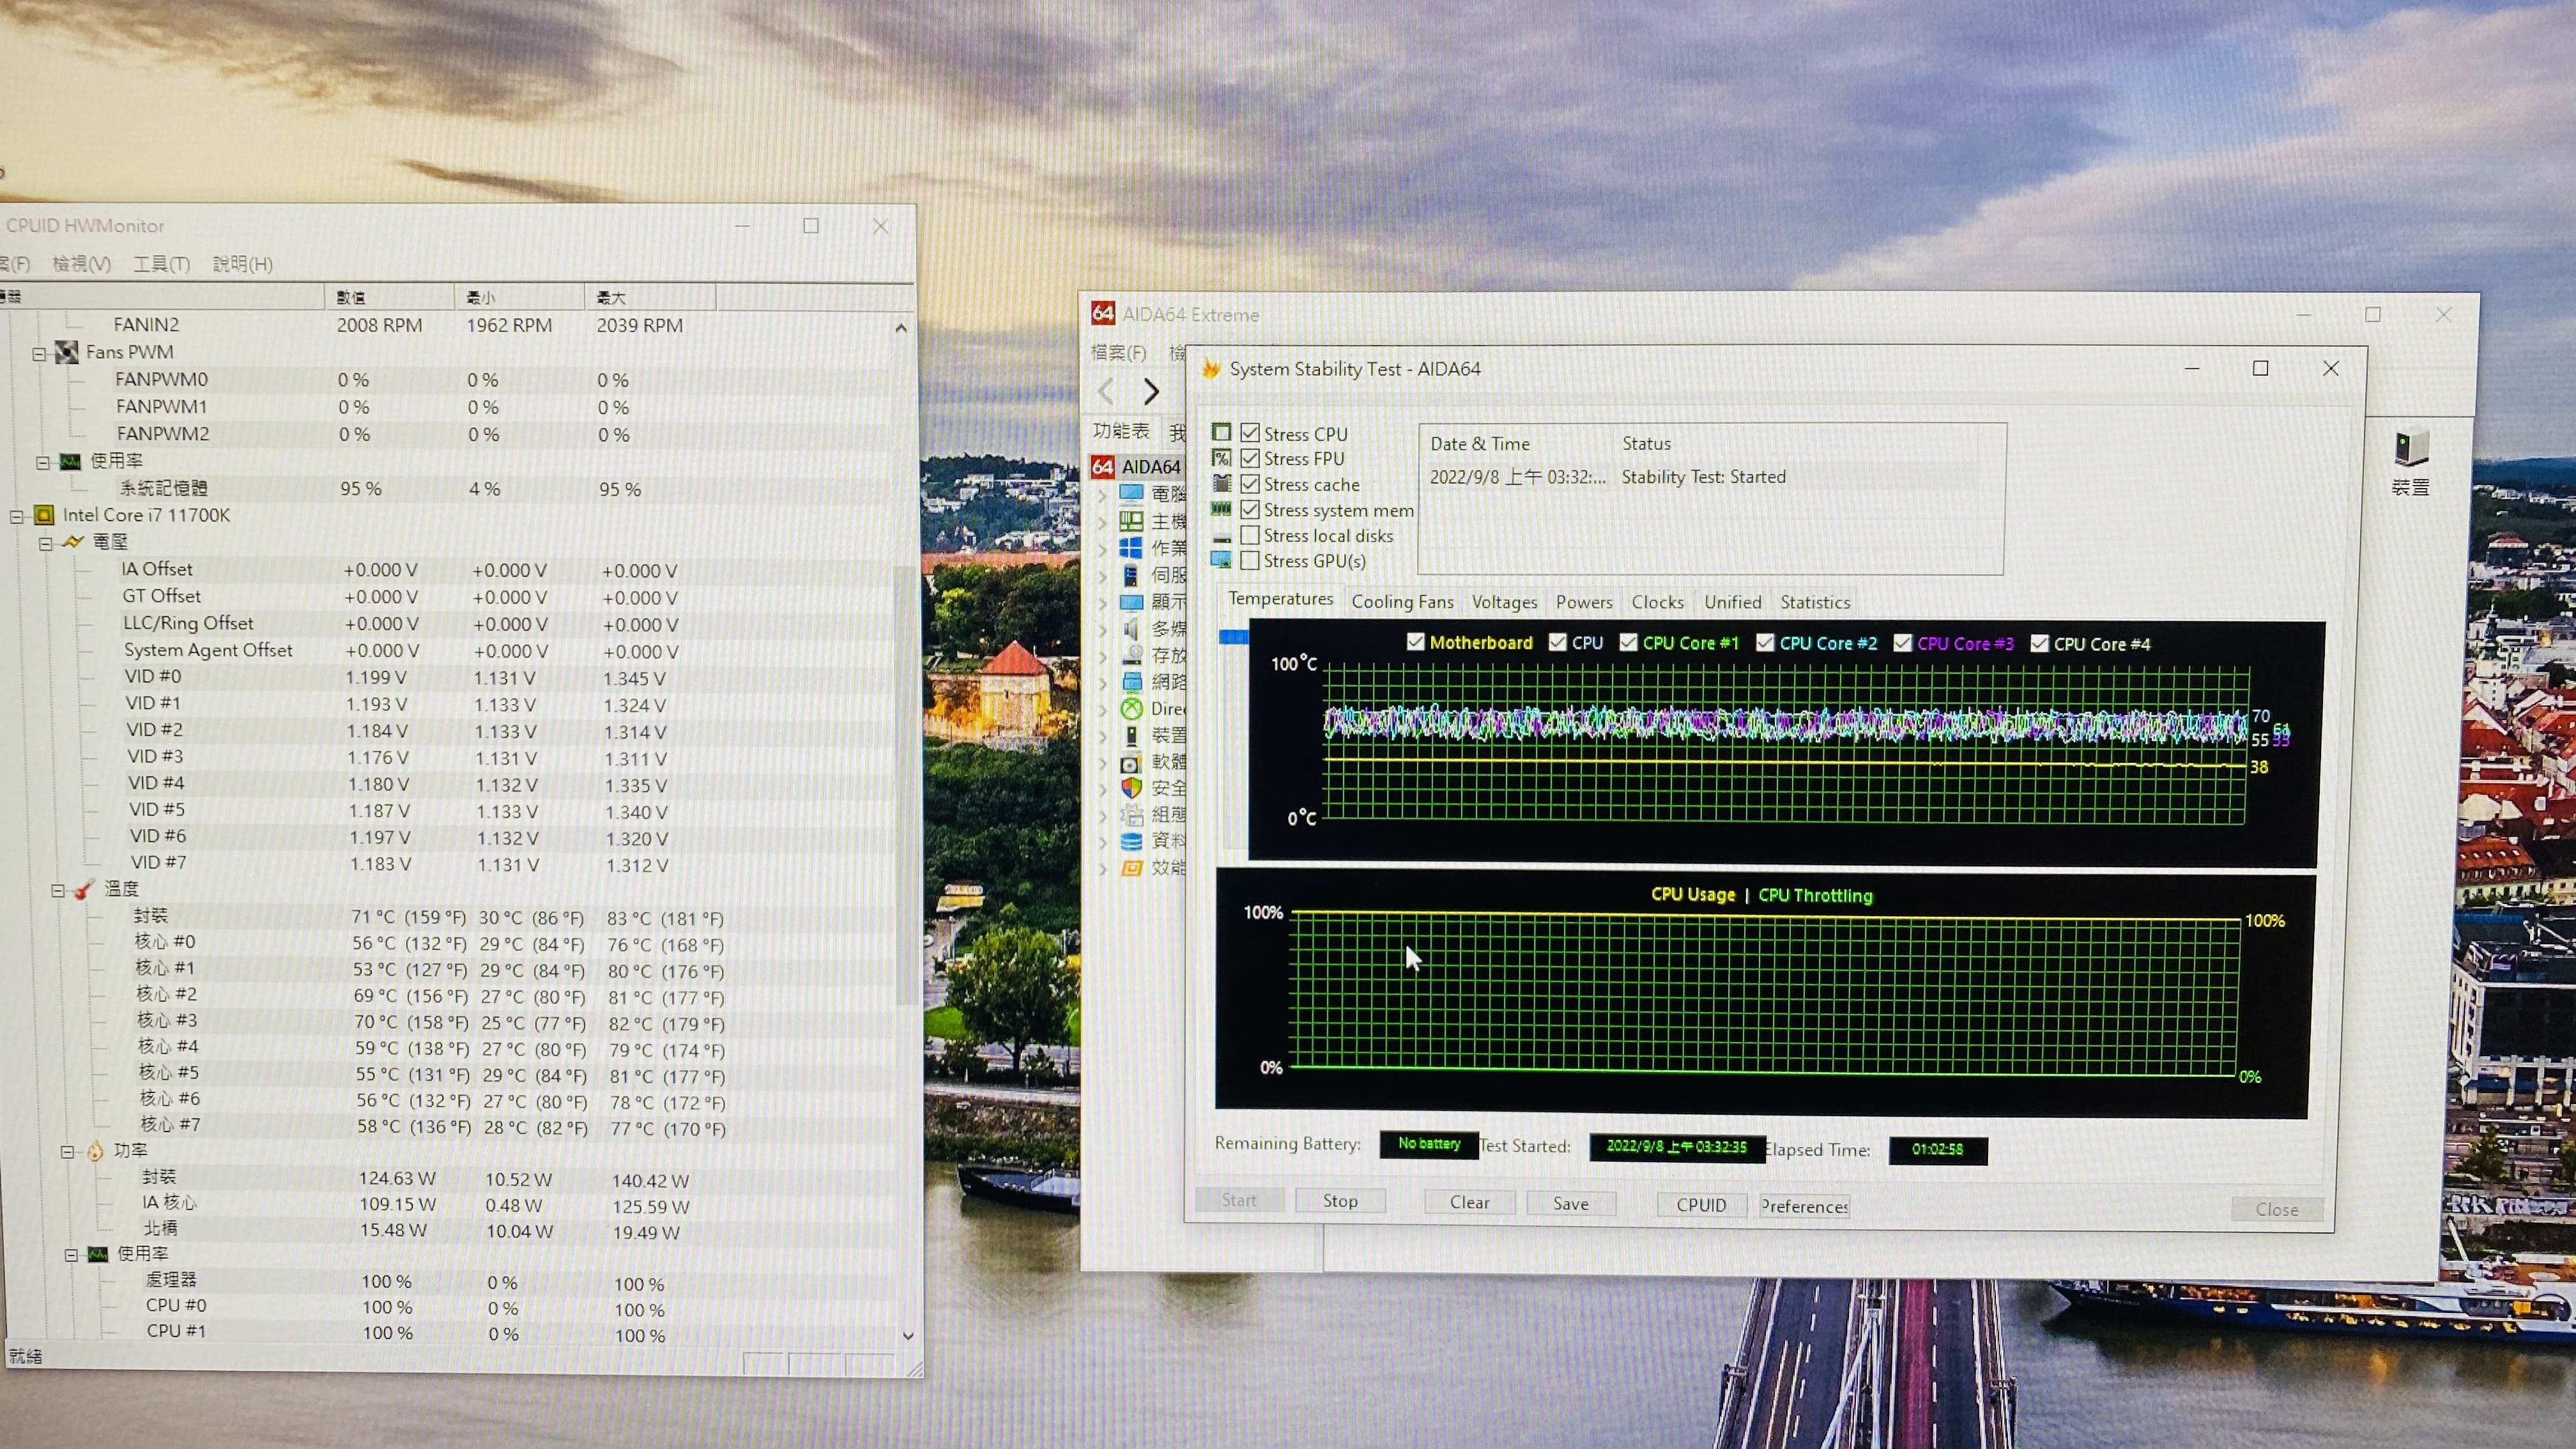Open the Voltages tab
Viewport: 2576px width, 1449px height.
1504,601
